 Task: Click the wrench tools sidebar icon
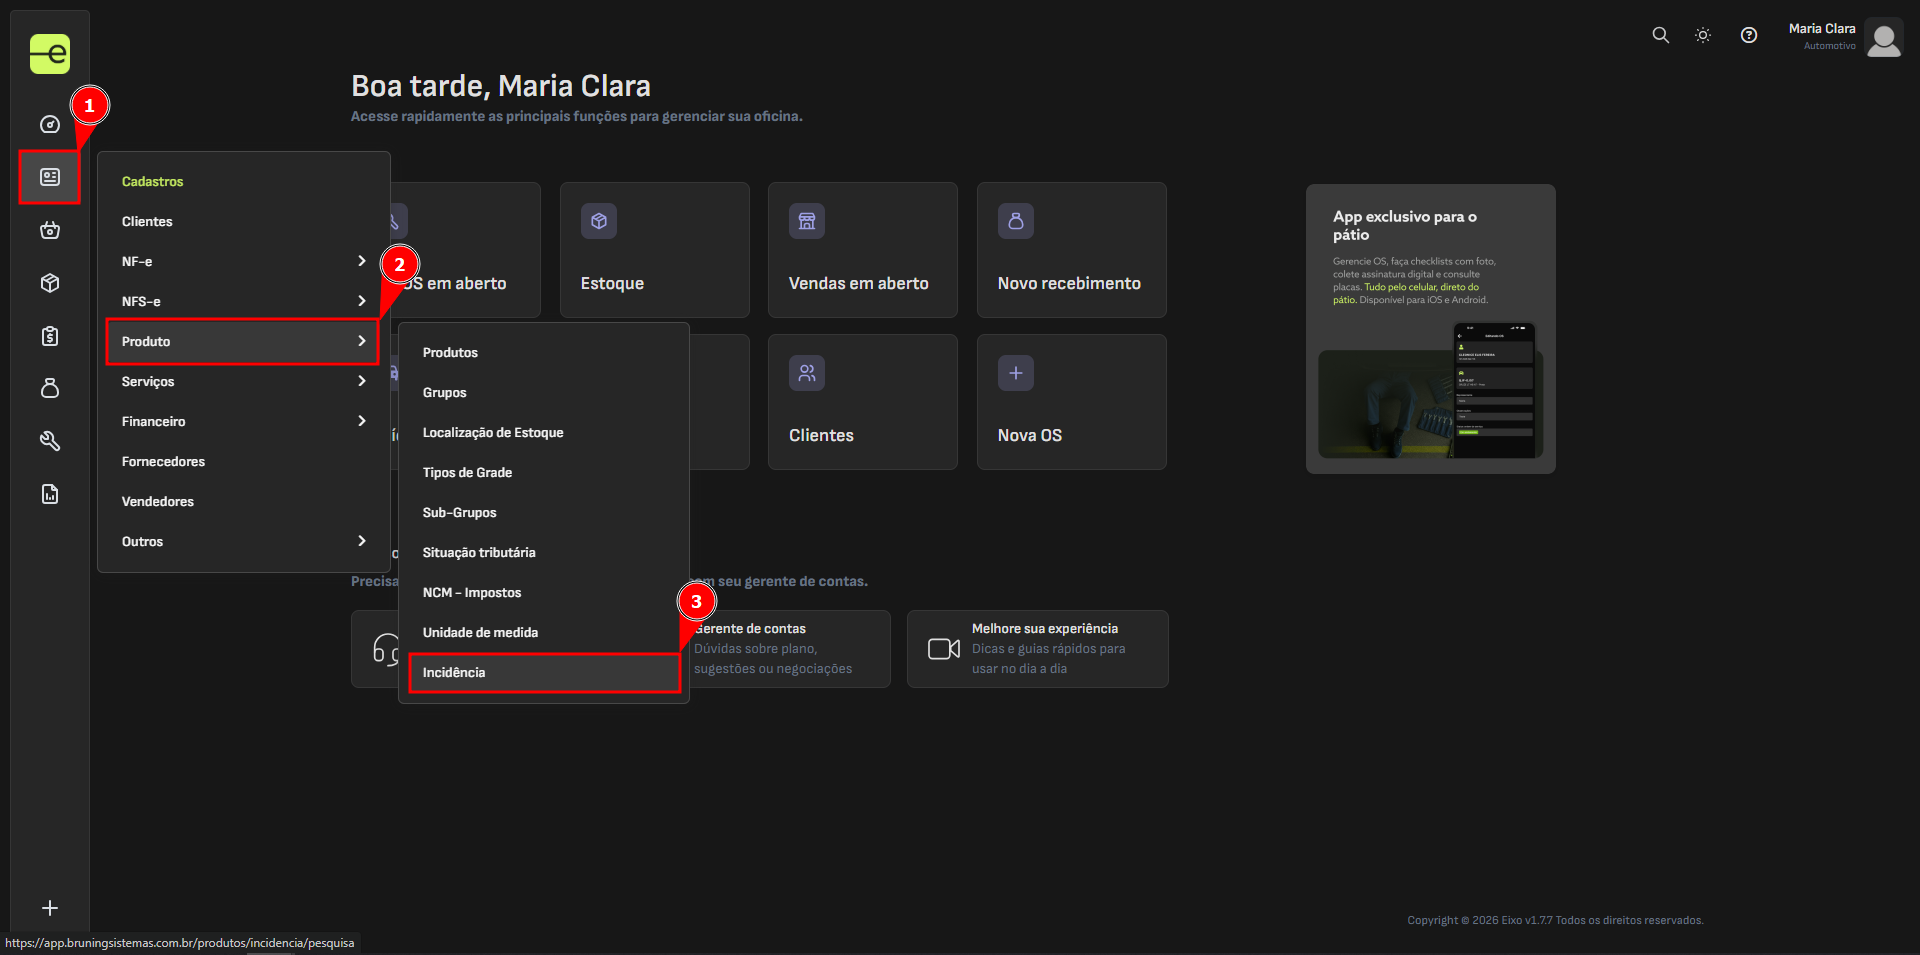(x=50, y=441)
